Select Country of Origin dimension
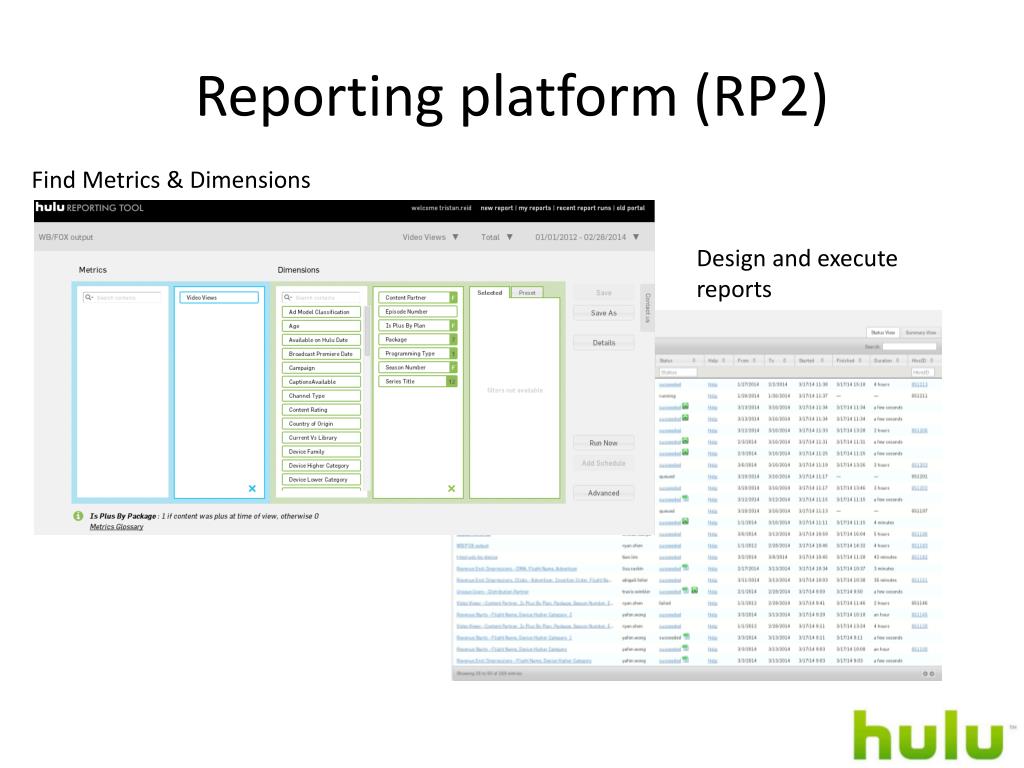Screen dimensions: 1024x768 pos(321,424)
